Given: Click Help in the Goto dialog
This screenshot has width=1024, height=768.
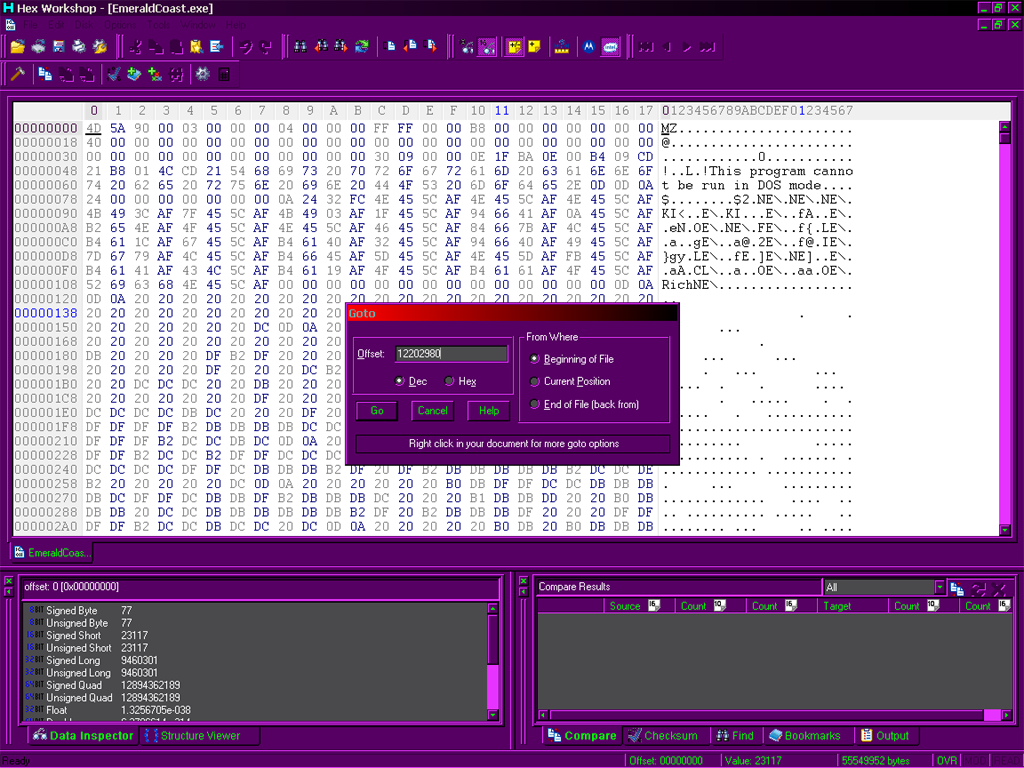Looking at the screenshot, I should pos(488,411).
